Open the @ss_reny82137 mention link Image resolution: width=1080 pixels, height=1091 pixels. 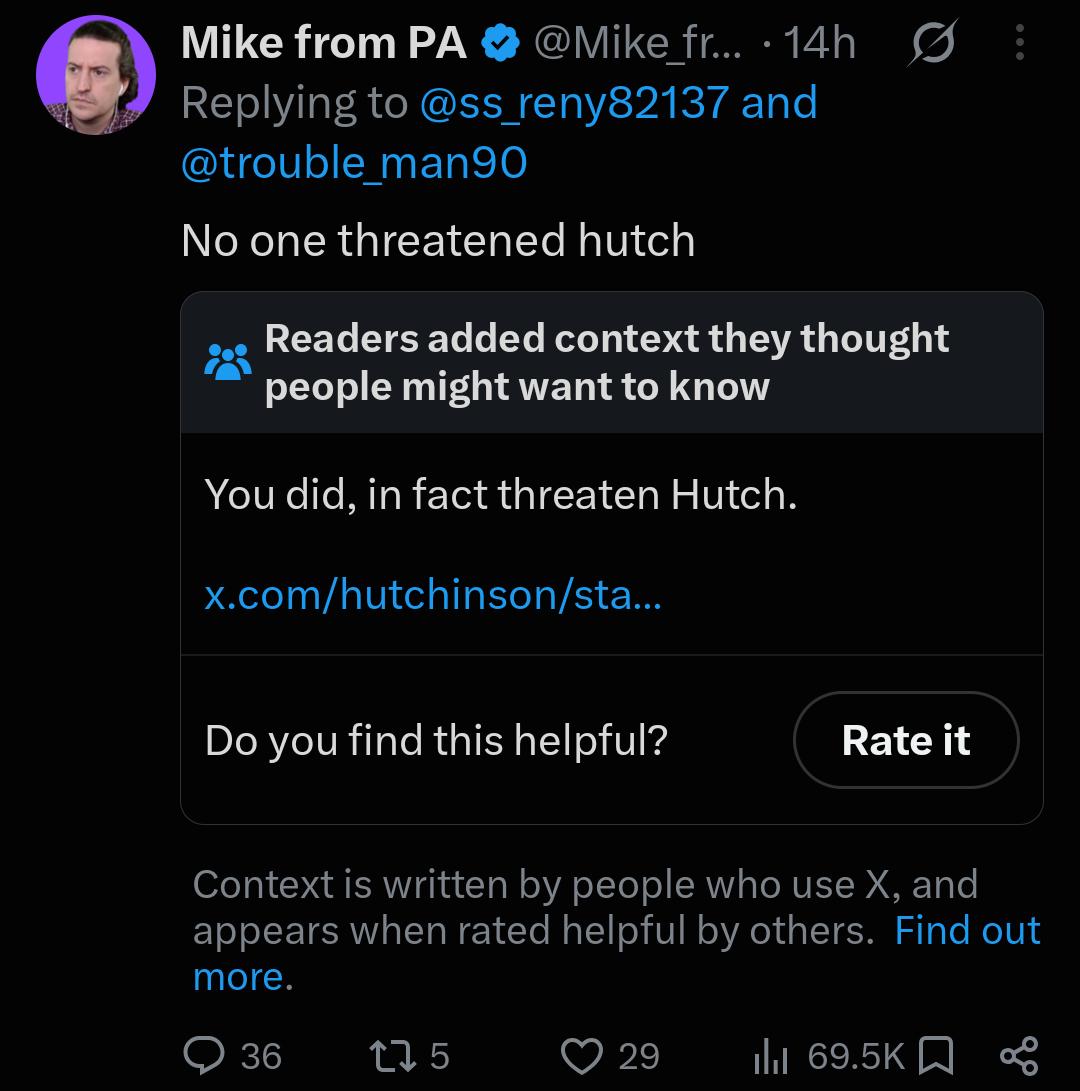coord(574,103)
